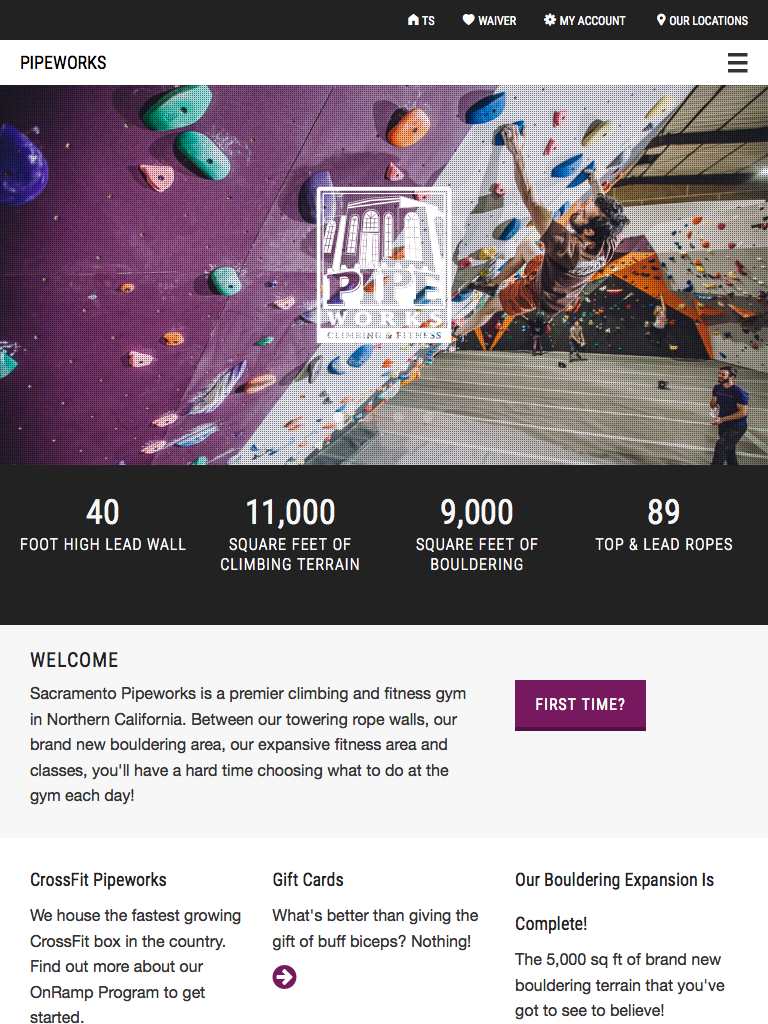Click the PIPEWORKS site title
The image size is (768, 1024).
[x=63, y=63]
